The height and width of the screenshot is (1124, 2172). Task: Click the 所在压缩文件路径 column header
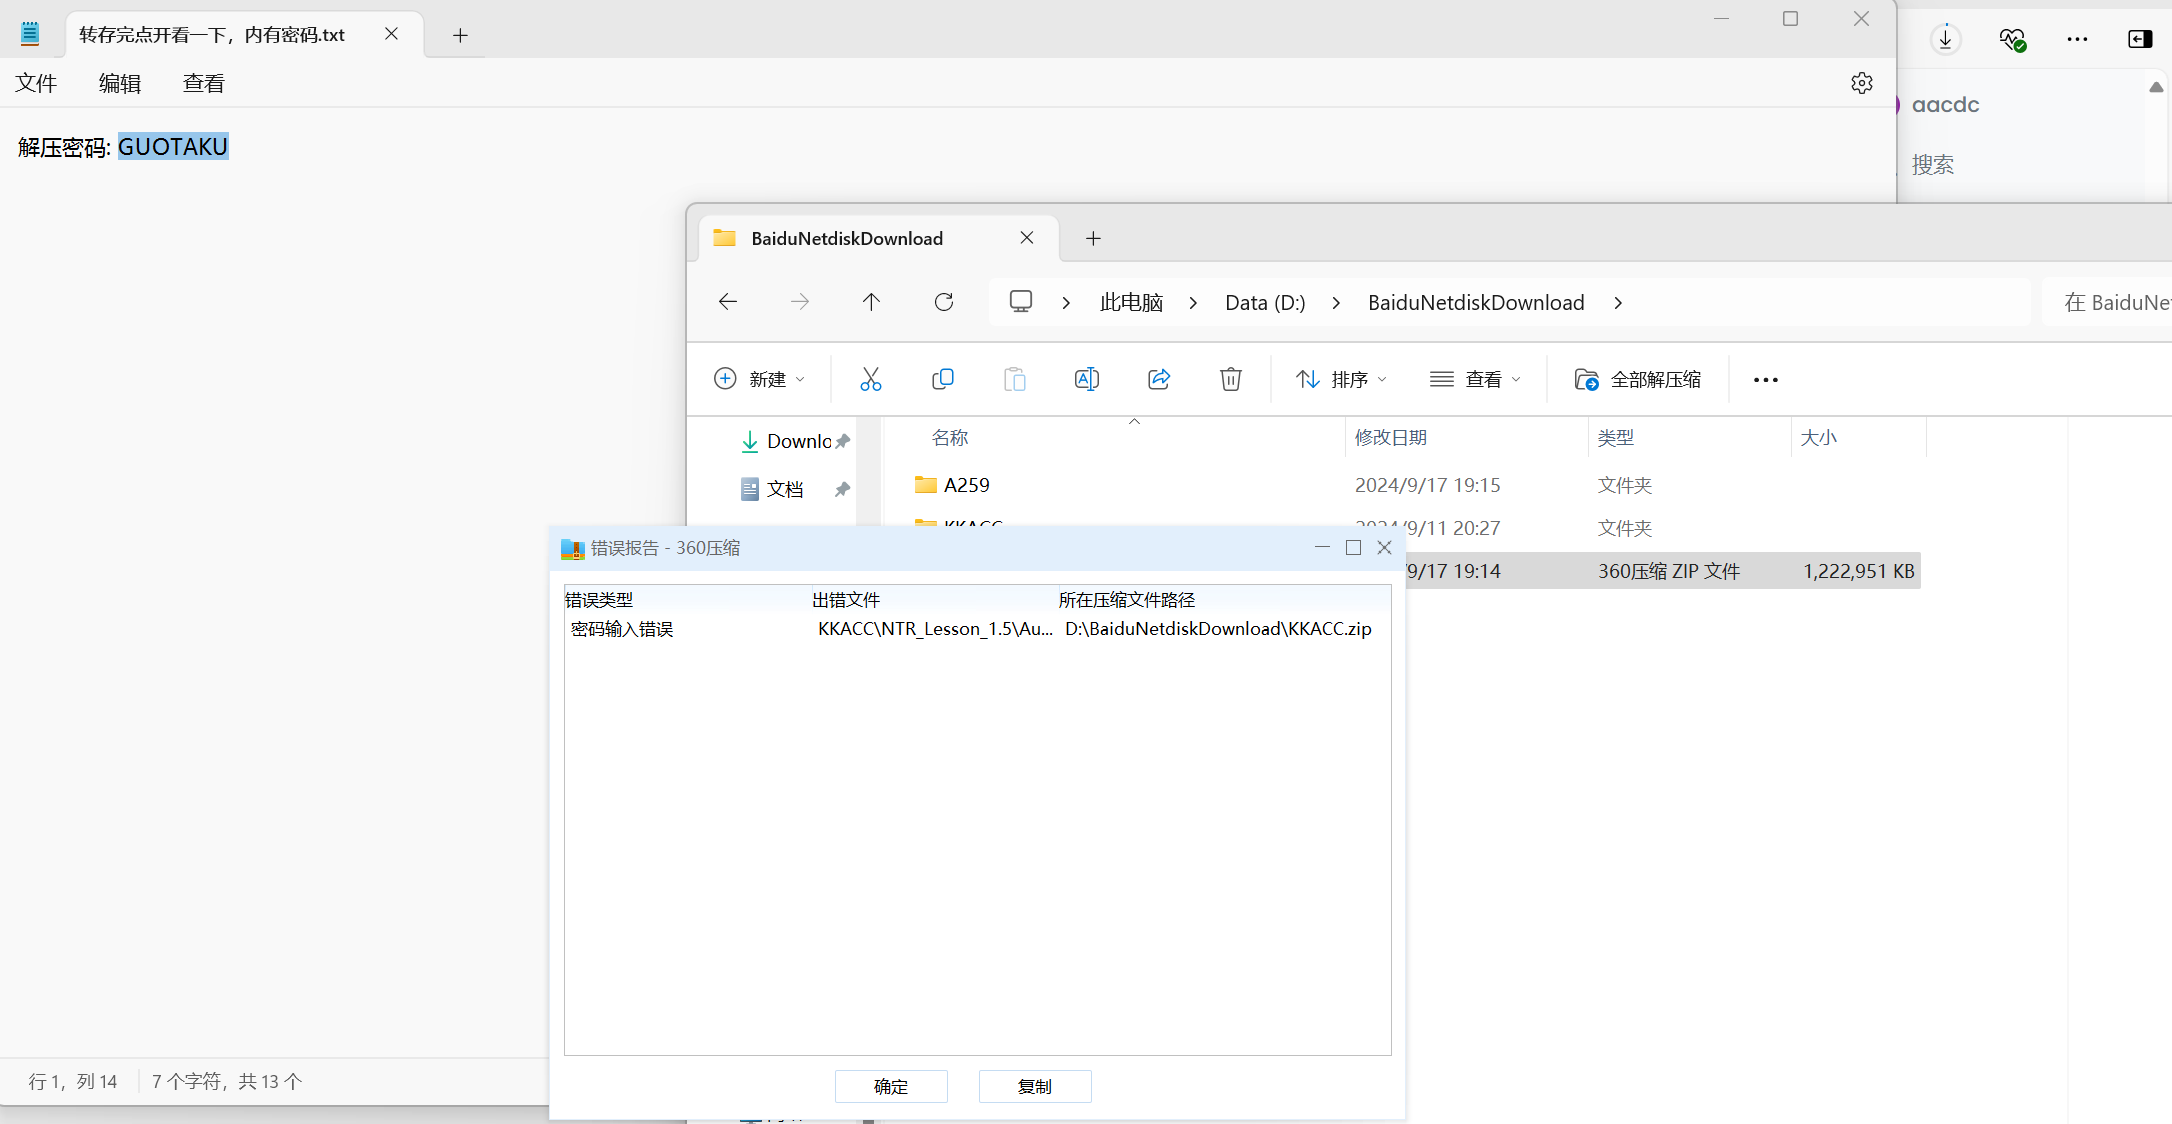pos(1127,600)
